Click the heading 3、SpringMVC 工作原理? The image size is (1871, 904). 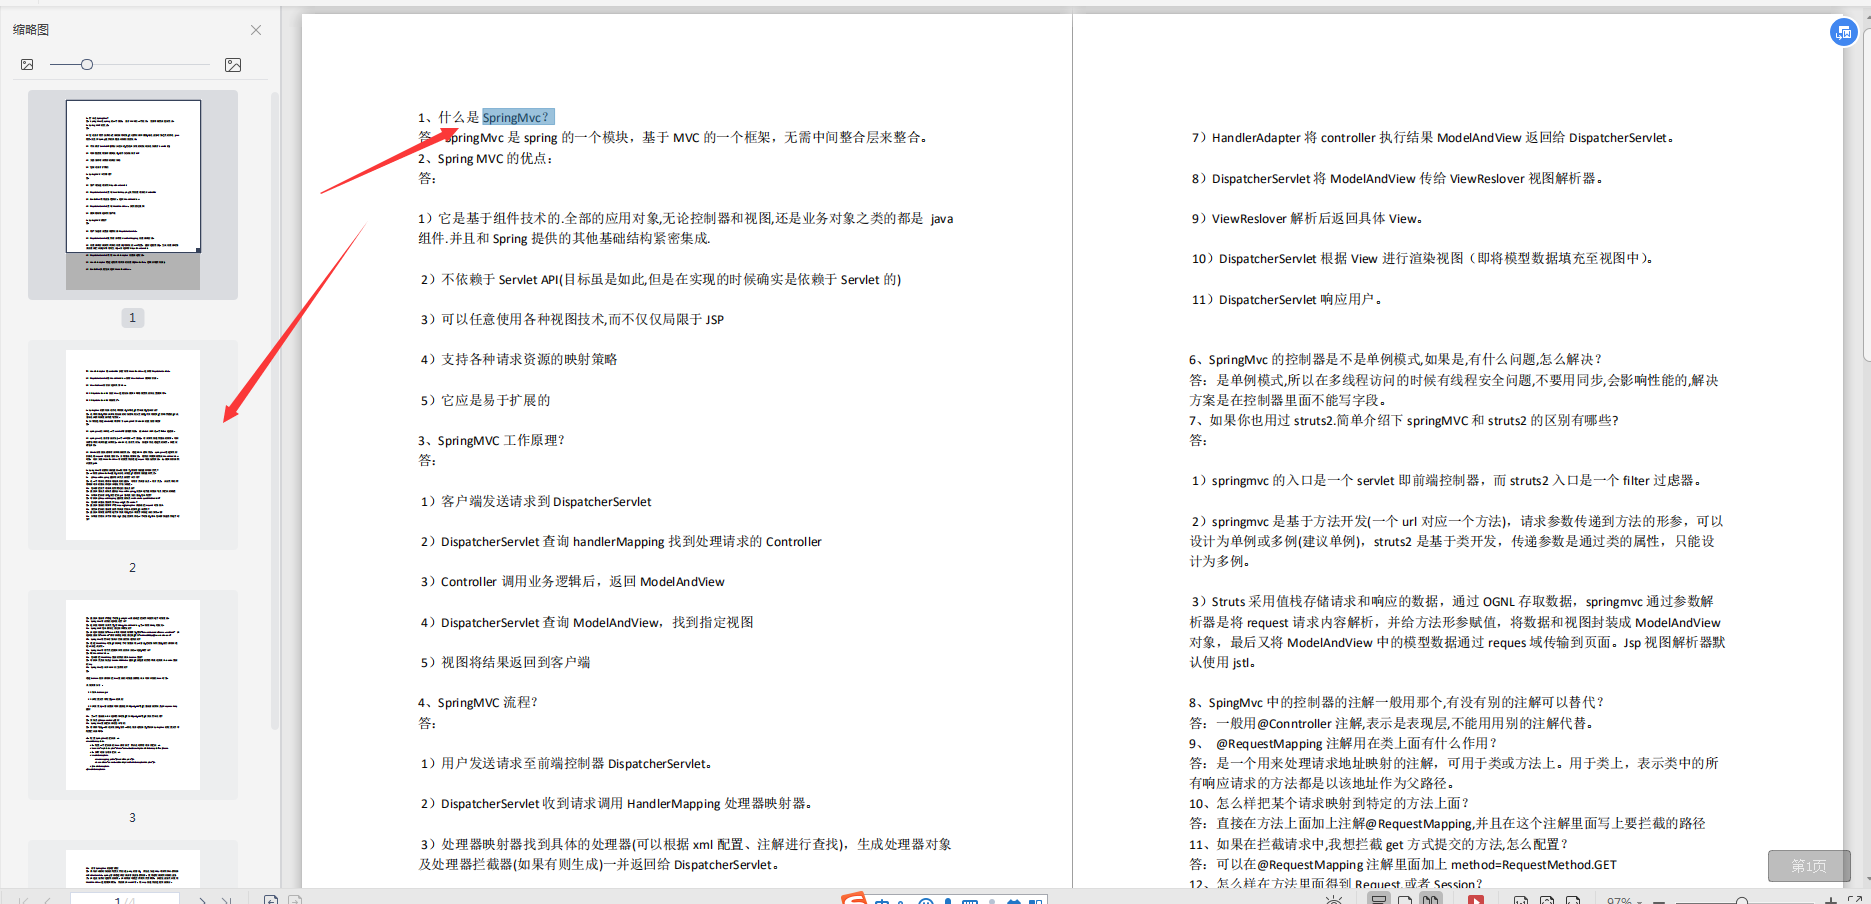tap(491, 440)
